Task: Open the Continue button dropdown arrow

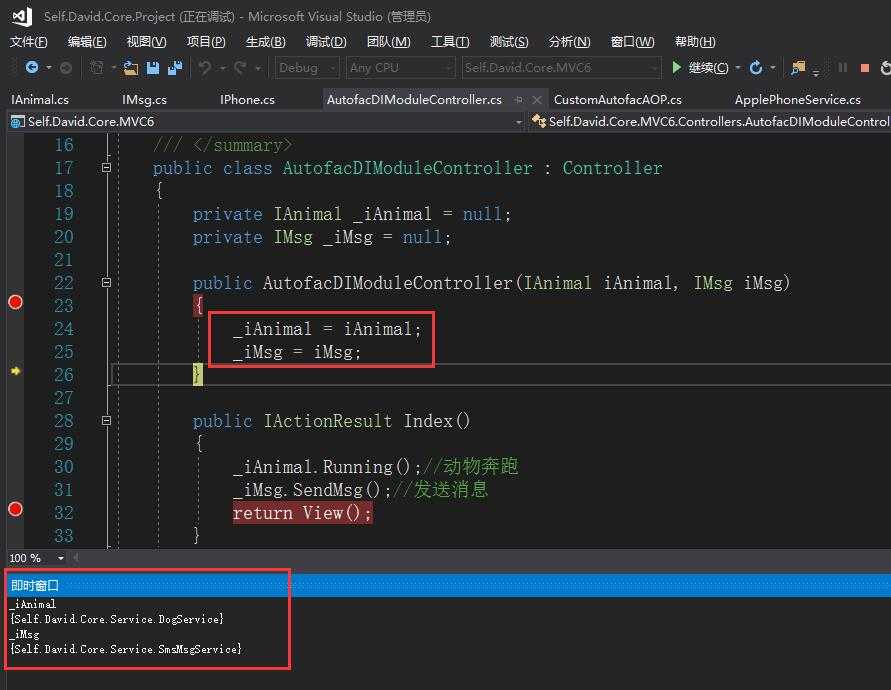Action: (738, 68)
